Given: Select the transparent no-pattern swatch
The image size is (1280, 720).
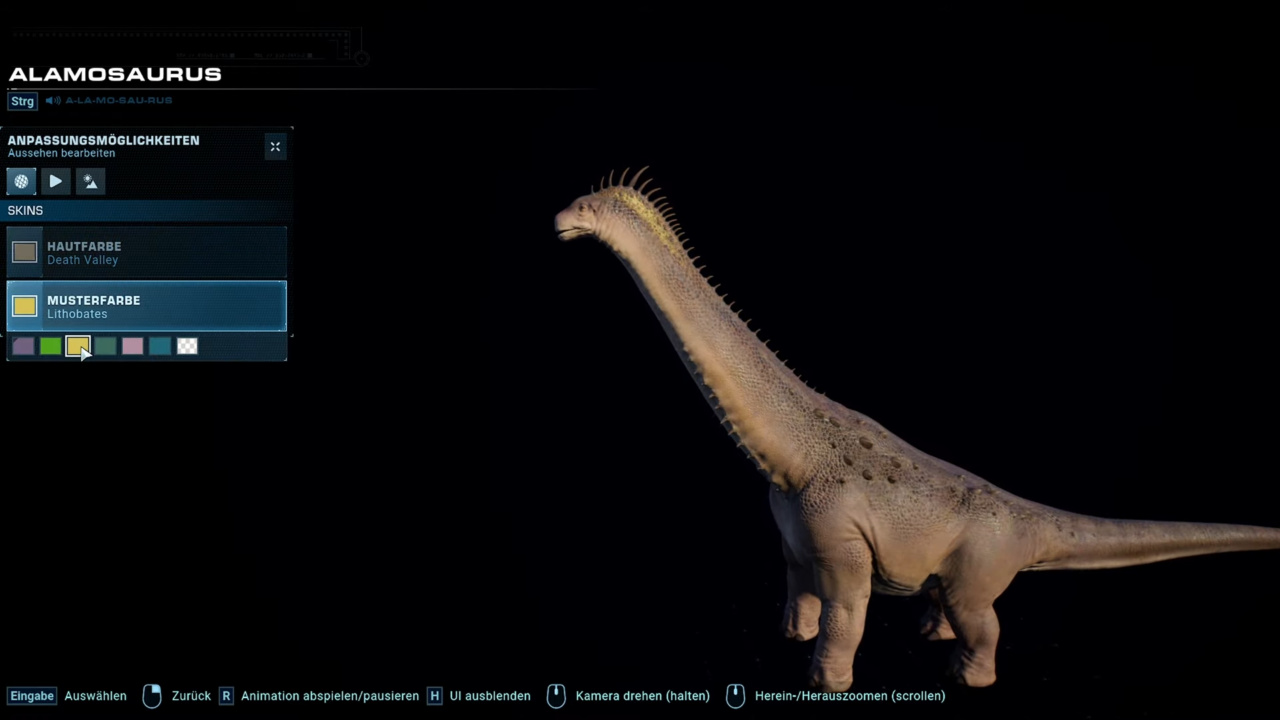Looking at the screenshot, I should (x=187, y=346).
